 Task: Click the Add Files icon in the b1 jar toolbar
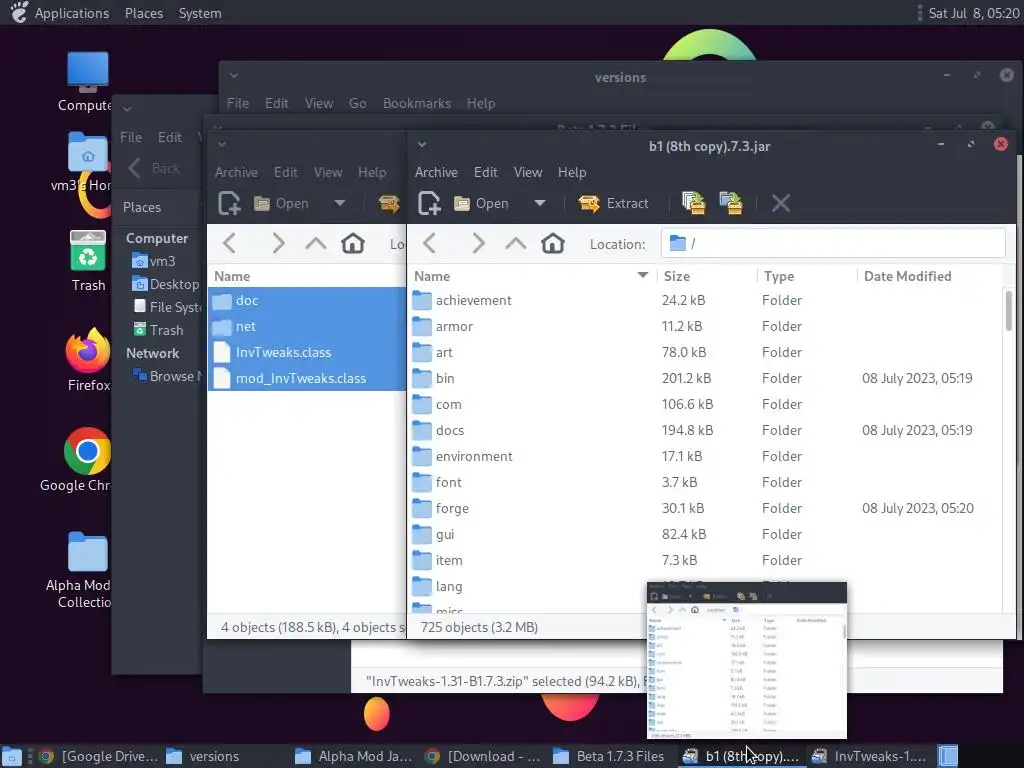[x=694, y=203]
